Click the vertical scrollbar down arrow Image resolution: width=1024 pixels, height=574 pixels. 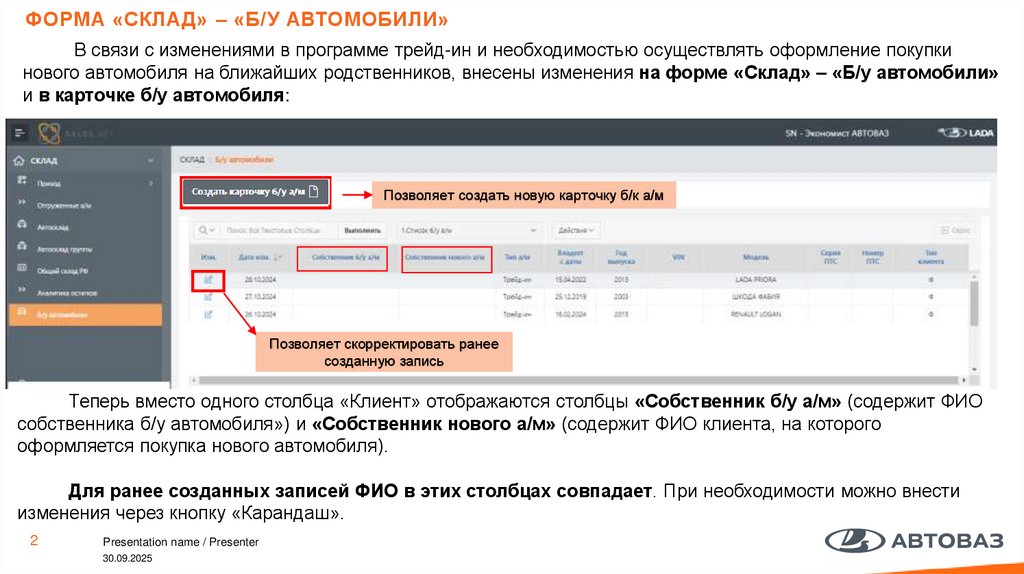pos(974,370)
